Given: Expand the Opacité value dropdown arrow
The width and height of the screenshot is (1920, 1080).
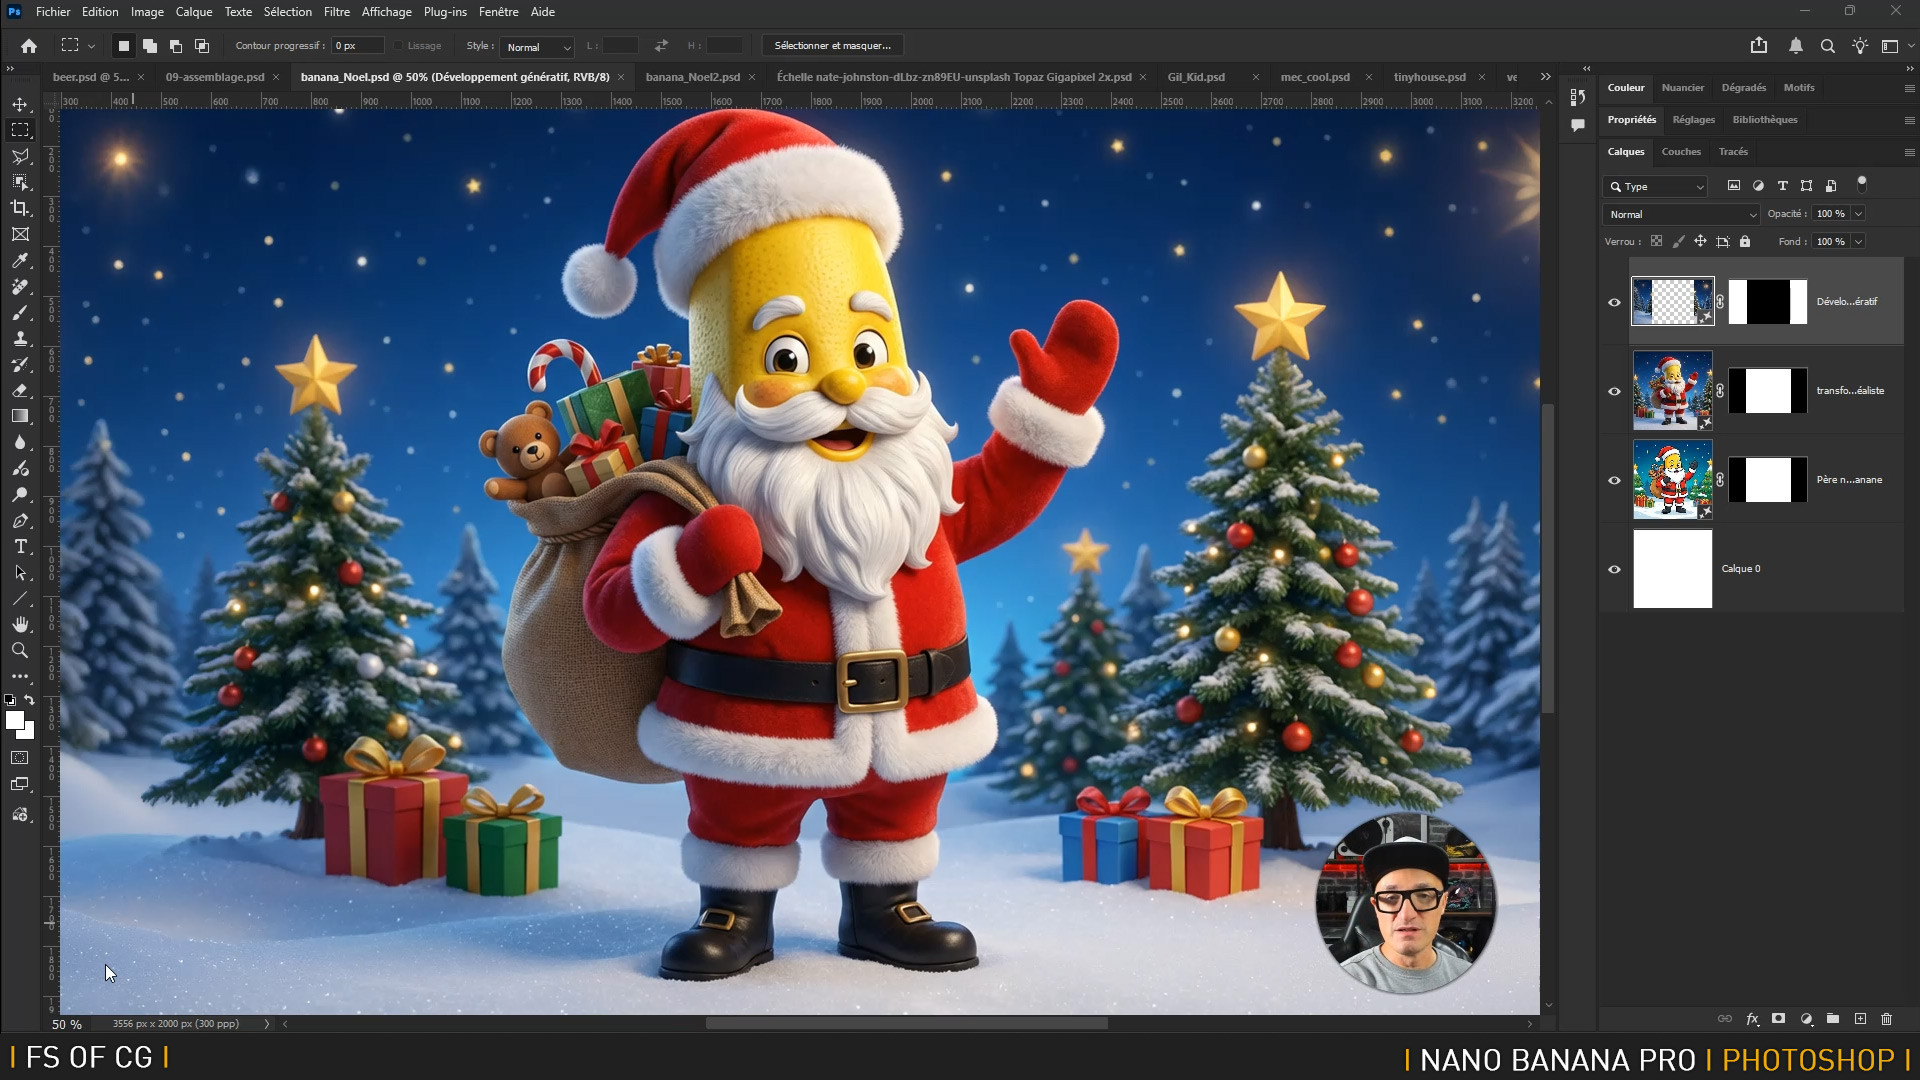Looking at the screenshot, I should coord(1858,214).
